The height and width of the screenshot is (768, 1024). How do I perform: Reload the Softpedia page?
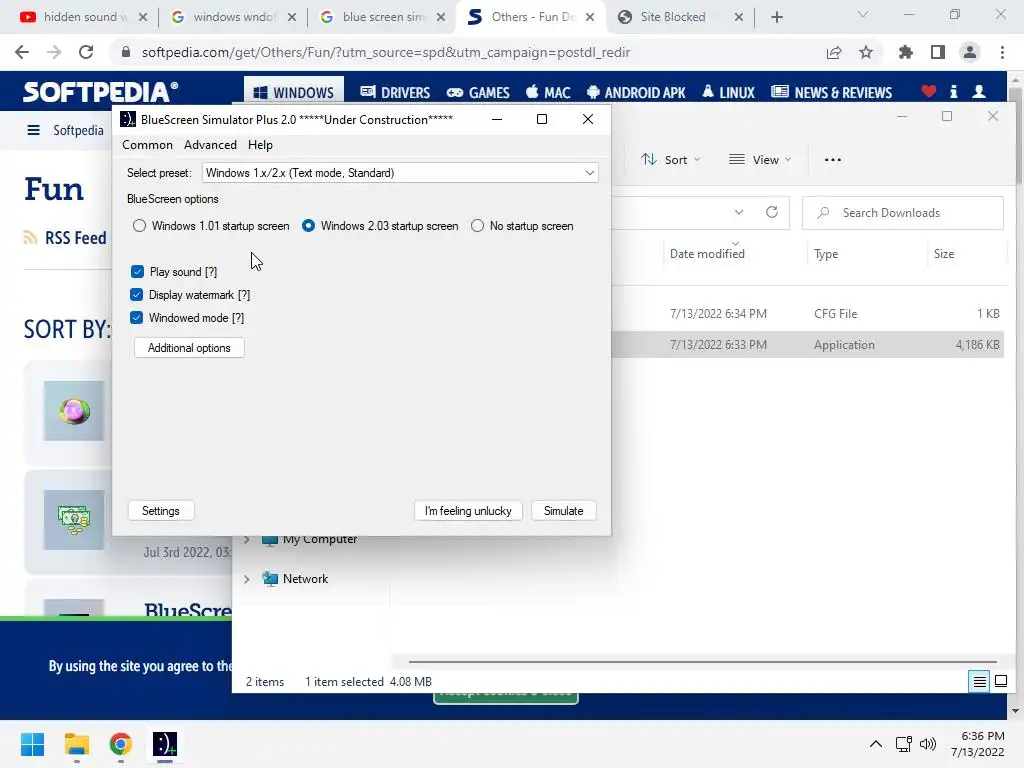[x=86, y=52]
